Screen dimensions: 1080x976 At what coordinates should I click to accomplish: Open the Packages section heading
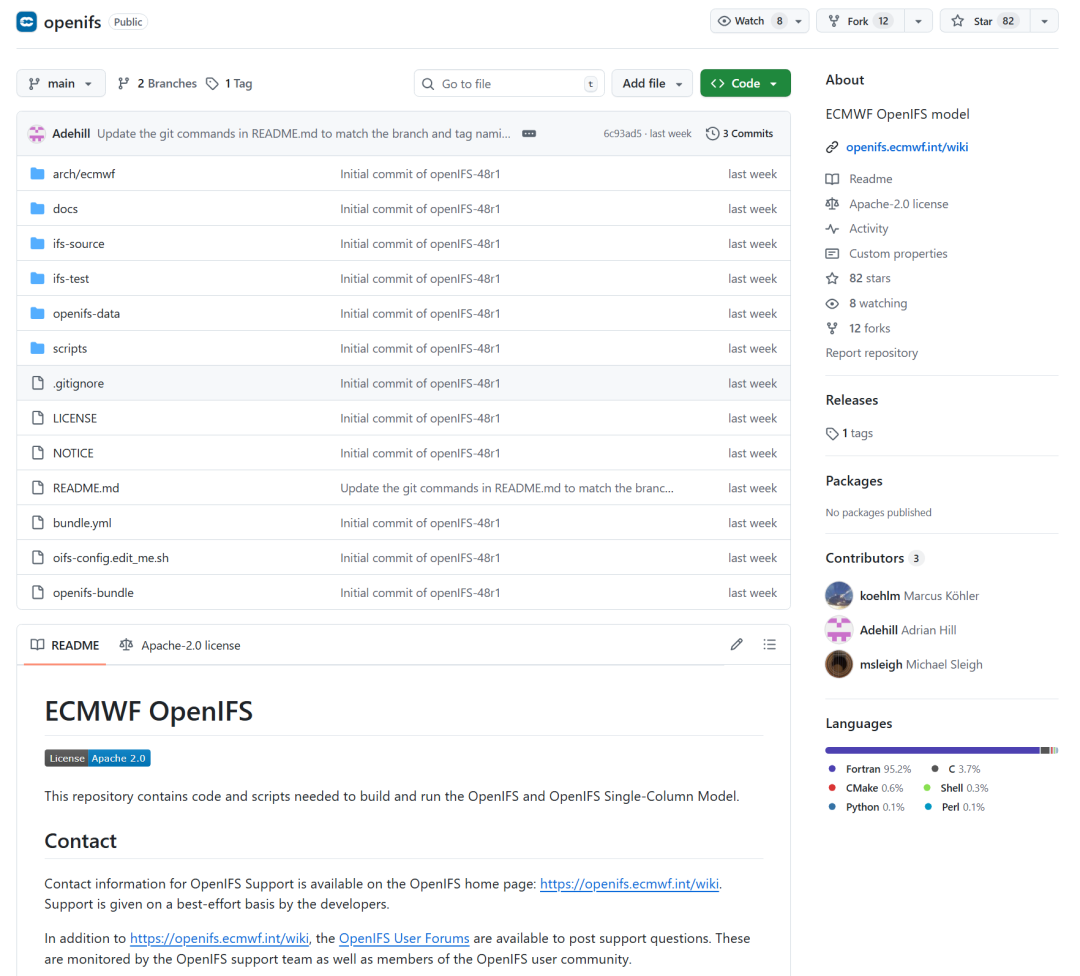(854, 481)
